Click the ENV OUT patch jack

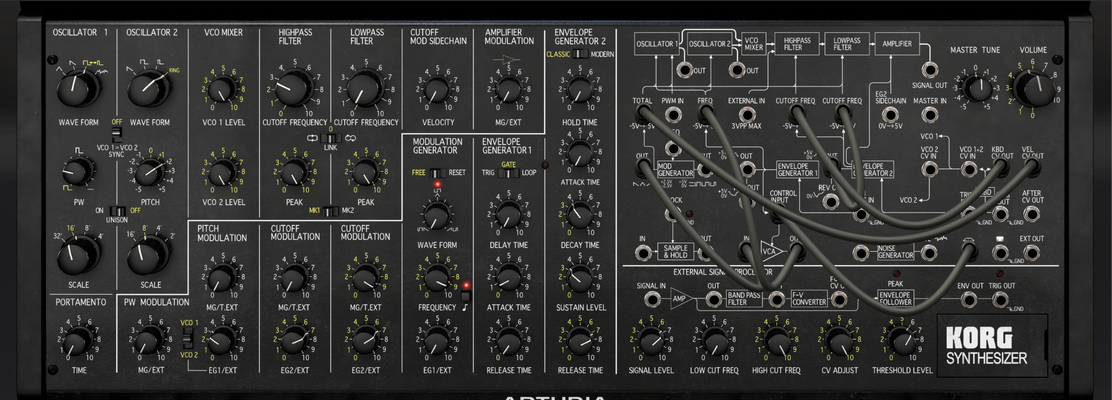[969, 300]
